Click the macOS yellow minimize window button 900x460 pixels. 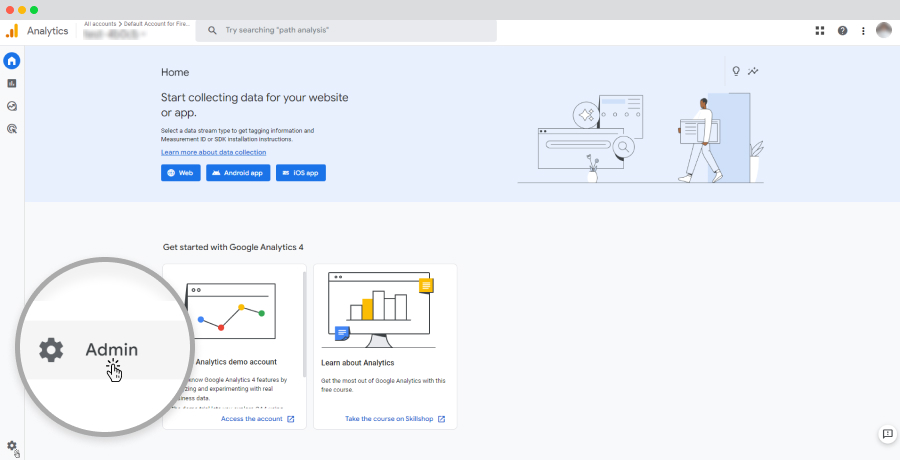coord(22,10)
